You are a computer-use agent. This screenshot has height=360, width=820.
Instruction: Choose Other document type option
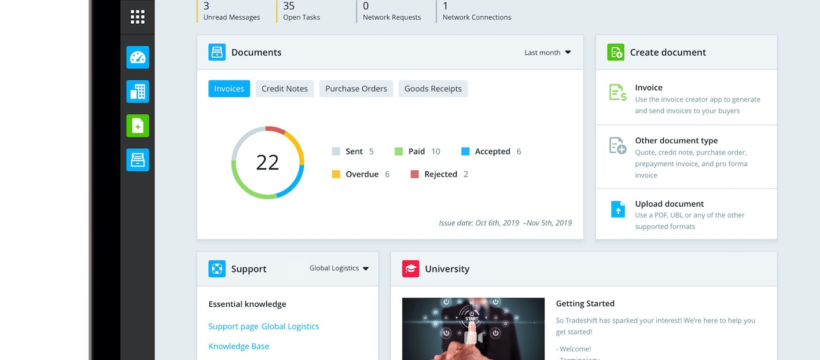686,157
